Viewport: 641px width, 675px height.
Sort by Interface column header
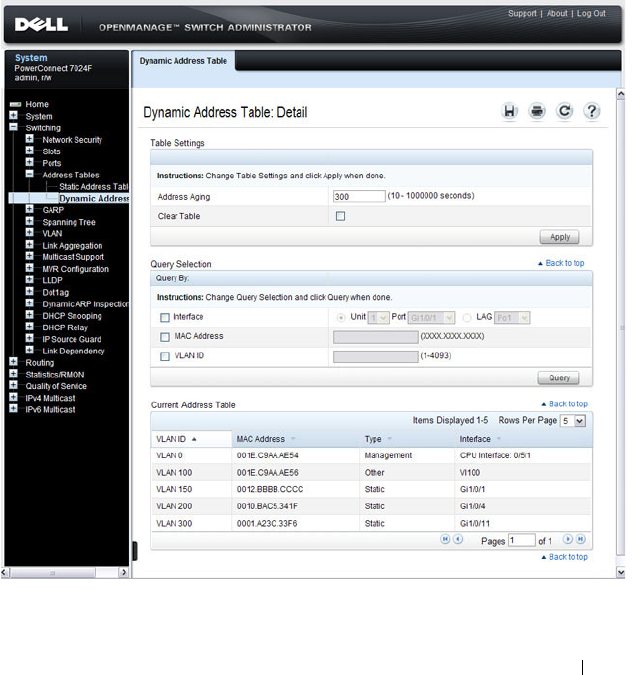pyautogui.click(x=475, y=439)
